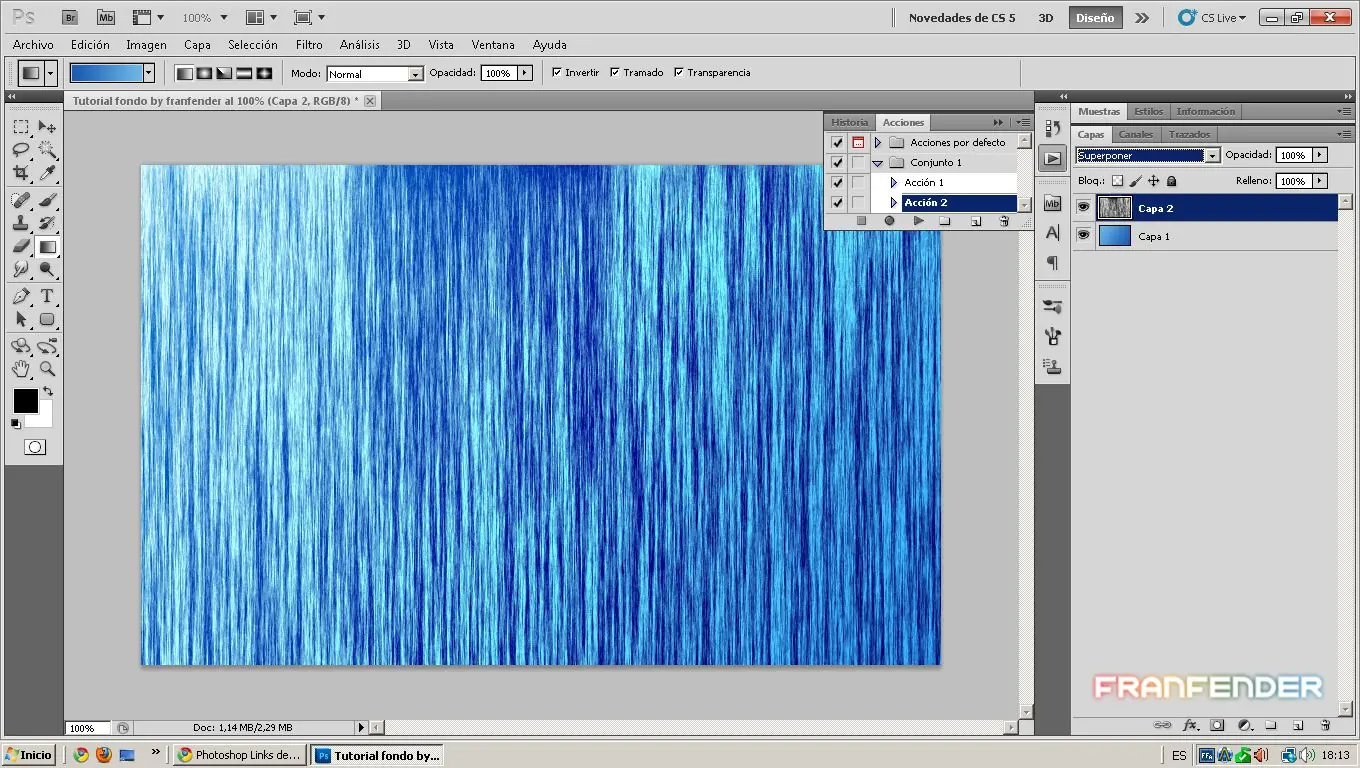This screenshot has height=768, width=1360.
Task: Activate the Crop tool
Action: click(x=21, y=174)
